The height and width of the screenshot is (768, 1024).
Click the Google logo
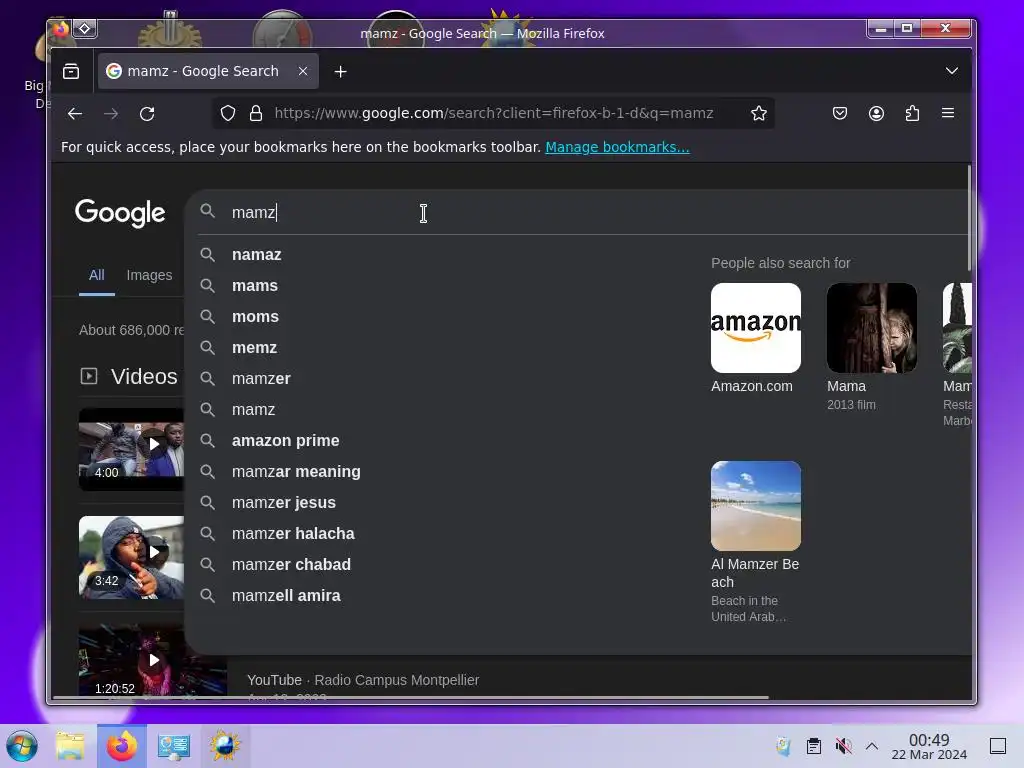click(x=120, y=213)
